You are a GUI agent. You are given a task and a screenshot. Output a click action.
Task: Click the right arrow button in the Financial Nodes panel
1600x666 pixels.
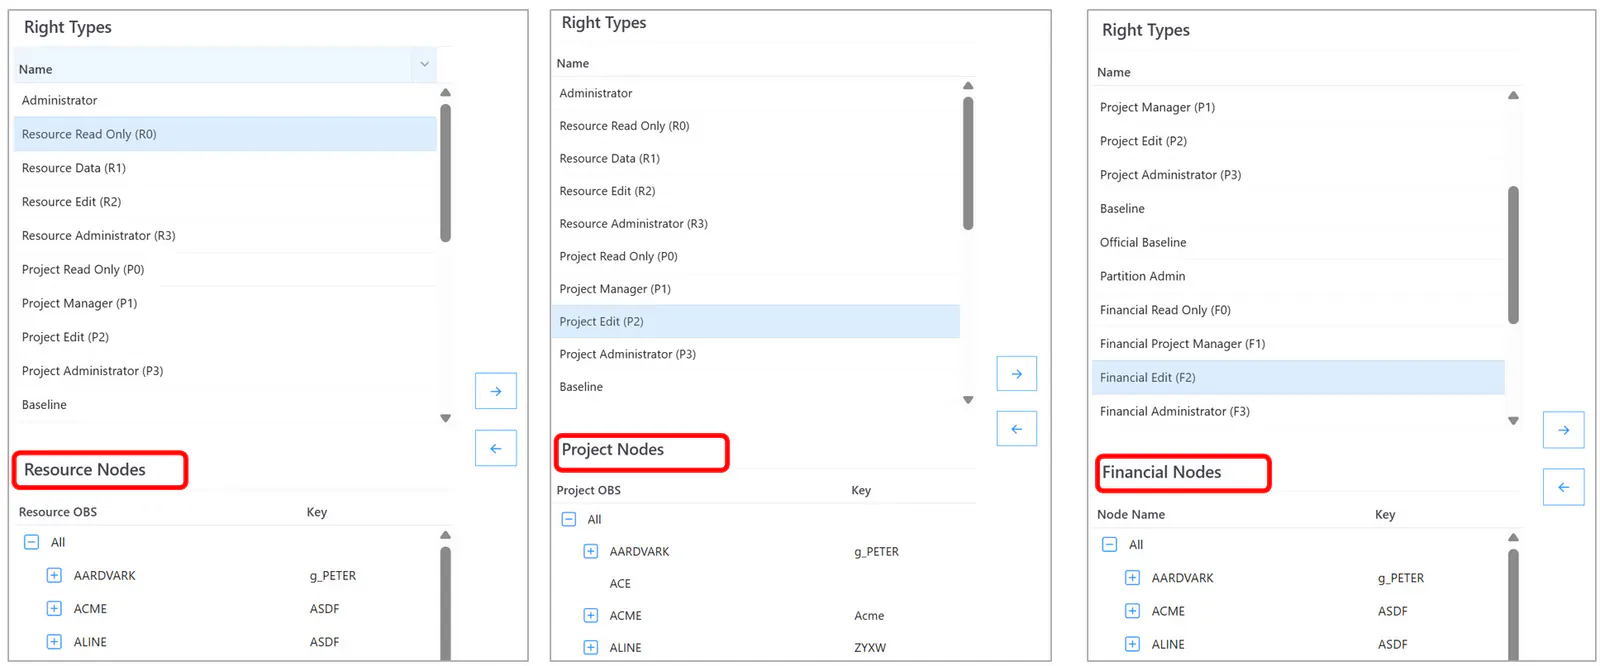pos(1564,430)
